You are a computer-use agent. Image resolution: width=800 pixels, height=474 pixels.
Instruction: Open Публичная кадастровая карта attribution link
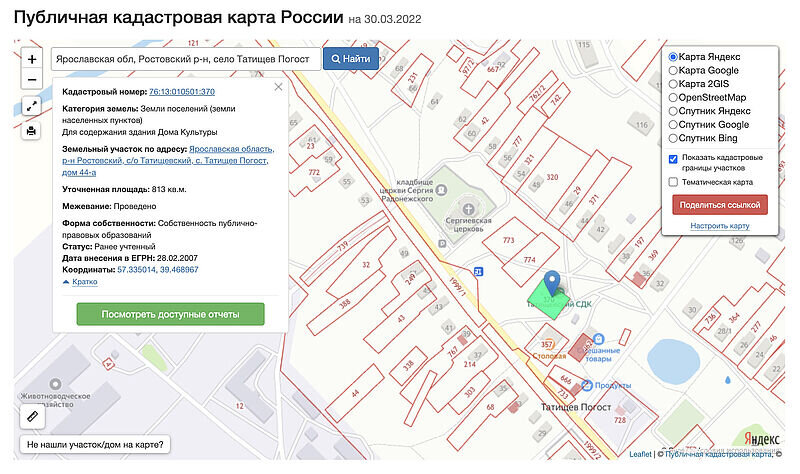coord(718,454)
